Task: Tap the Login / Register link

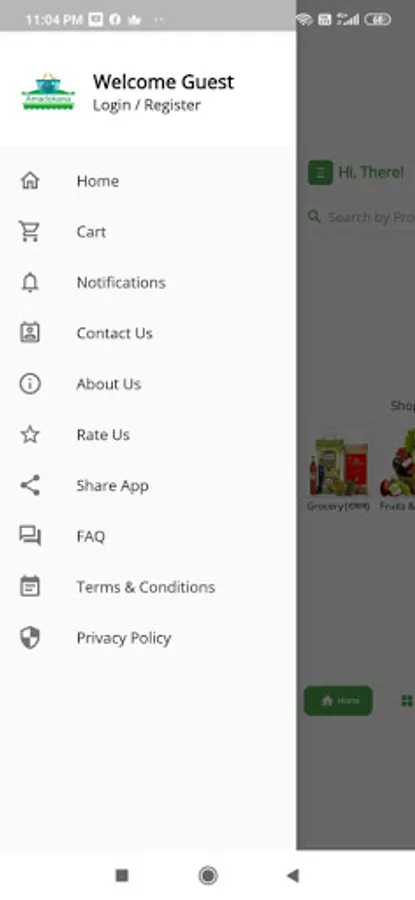Action: [147, 106]
